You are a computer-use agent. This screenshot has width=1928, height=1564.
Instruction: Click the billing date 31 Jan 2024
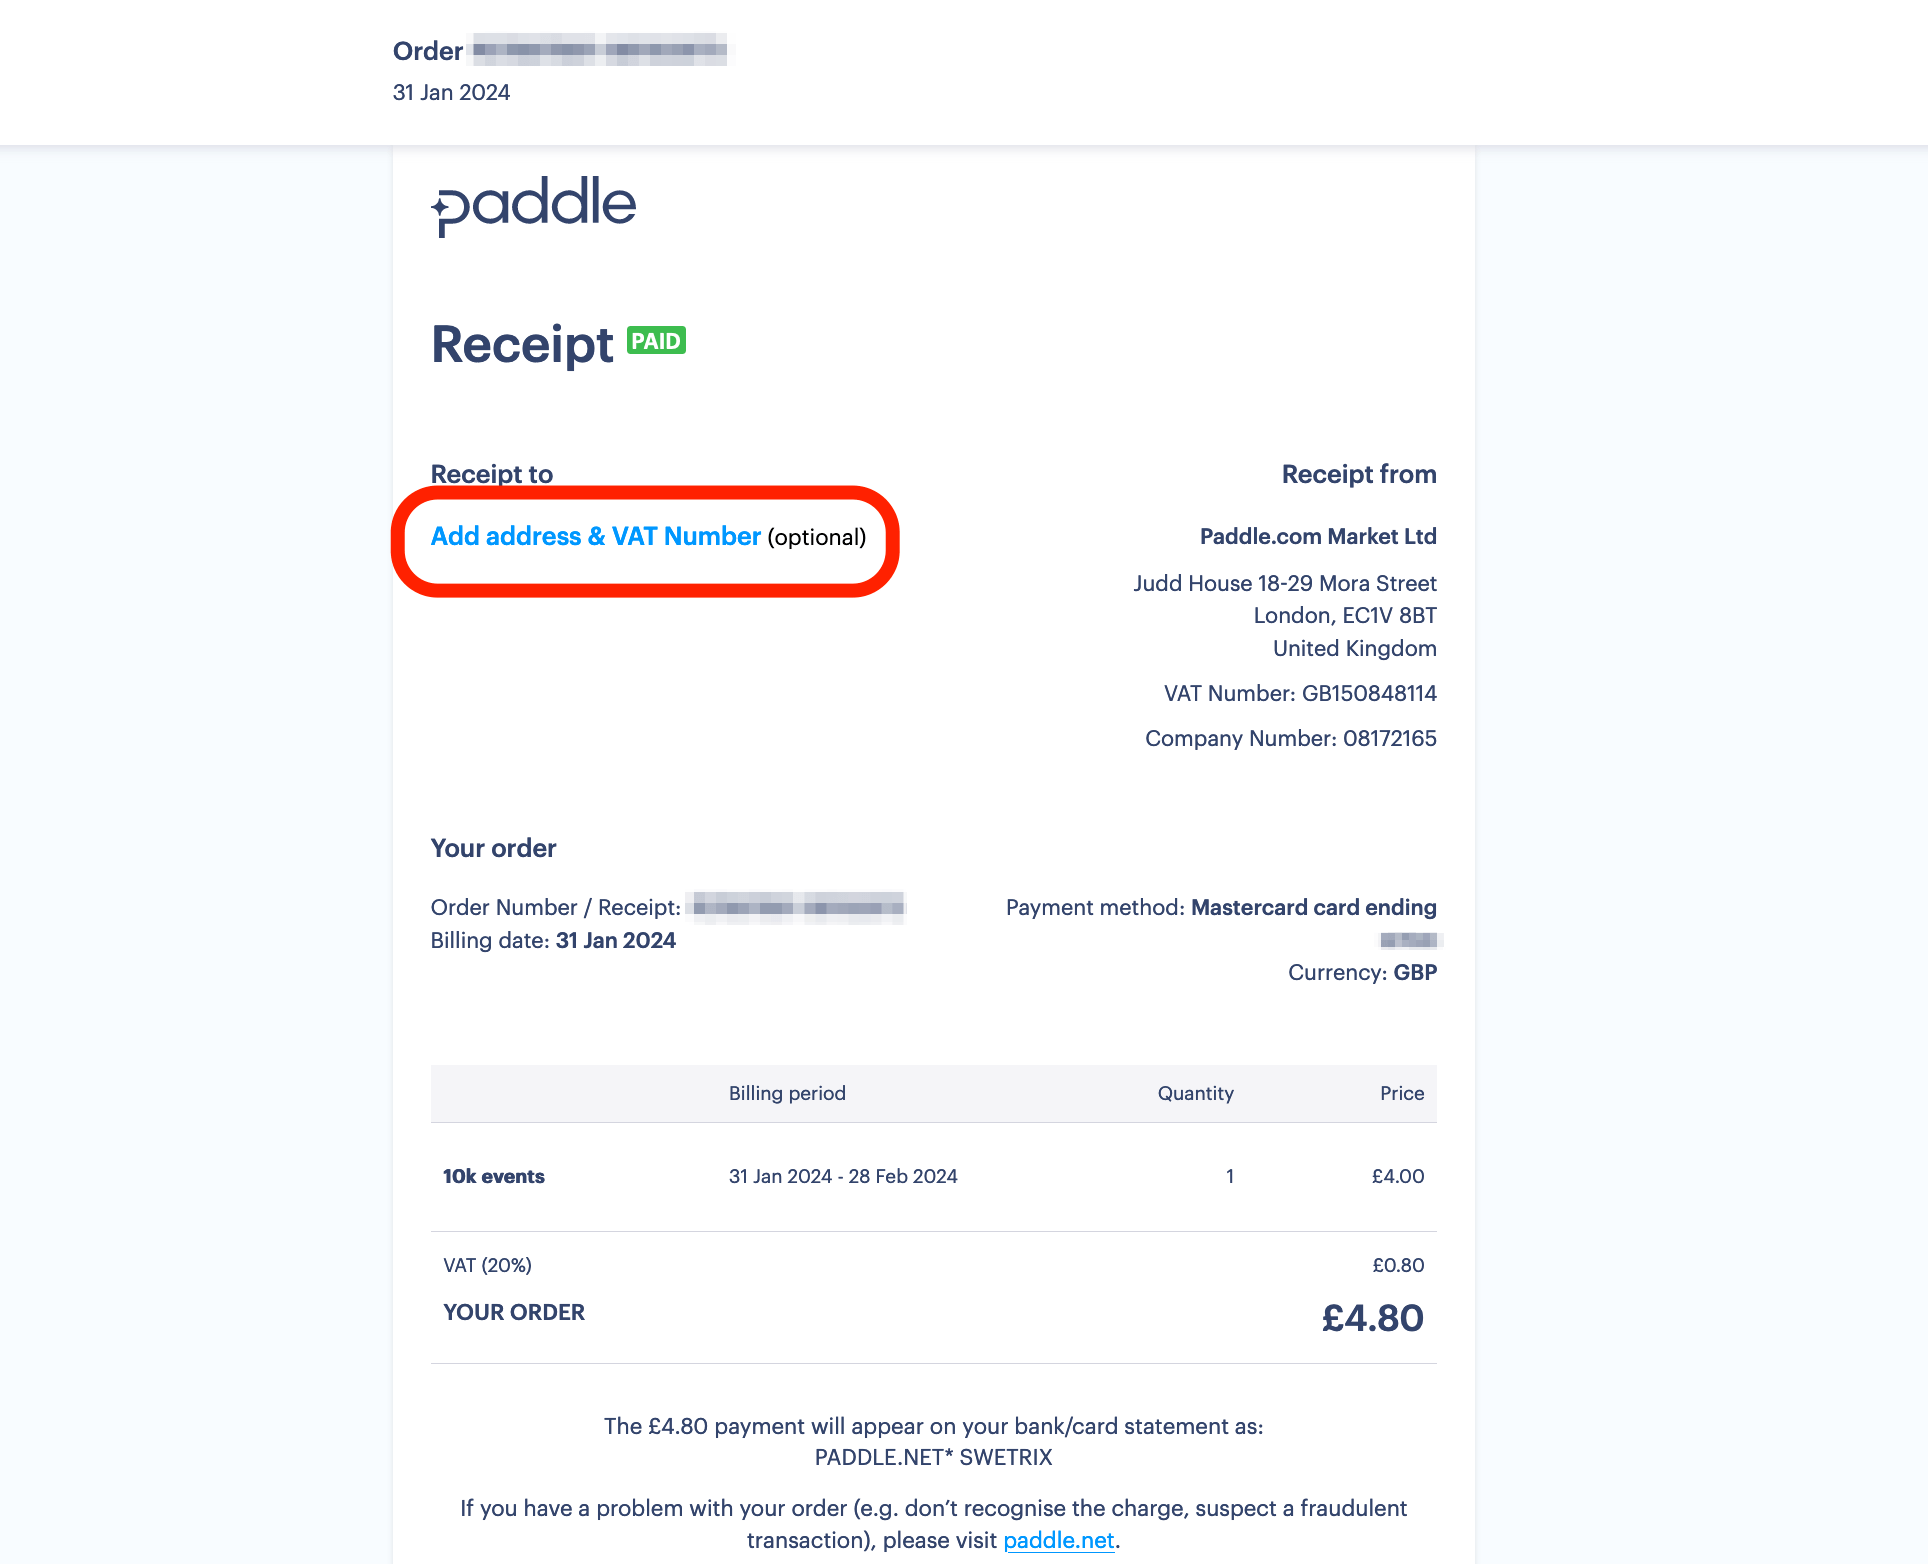click(x=615, y=940)
